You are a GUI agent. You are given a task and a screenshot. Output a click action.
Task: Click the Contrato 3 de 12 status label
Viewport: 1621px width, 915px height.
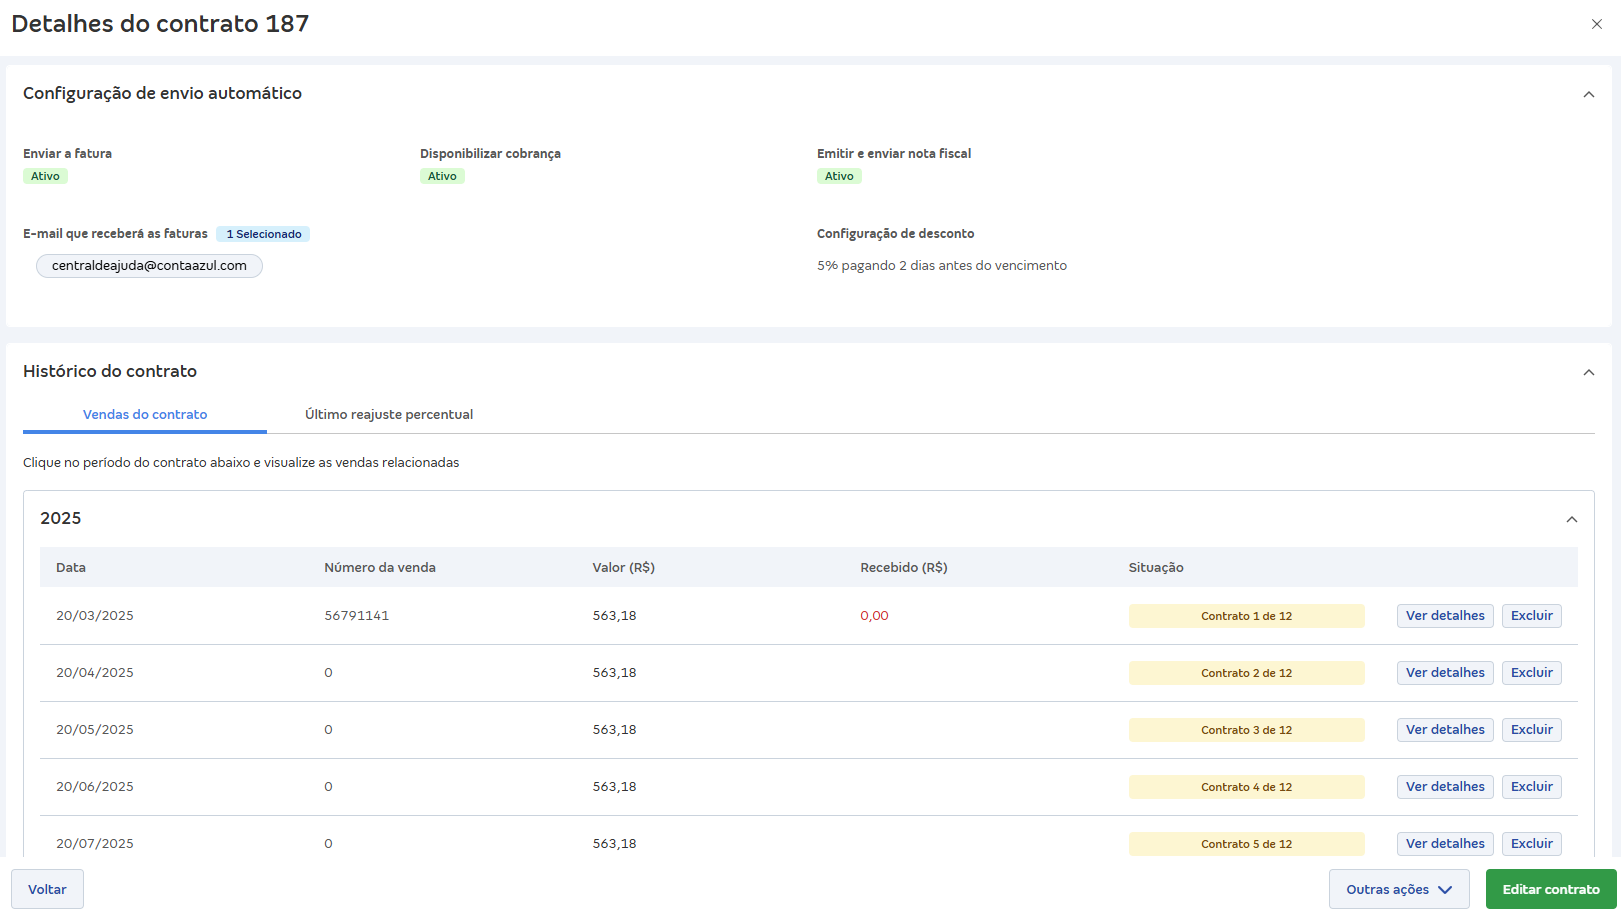[1246, 730]
